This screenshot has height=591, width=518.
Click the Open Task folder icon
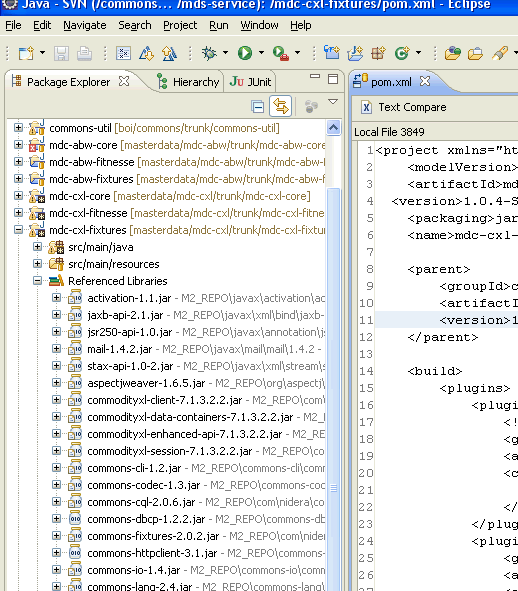(475, 54)
